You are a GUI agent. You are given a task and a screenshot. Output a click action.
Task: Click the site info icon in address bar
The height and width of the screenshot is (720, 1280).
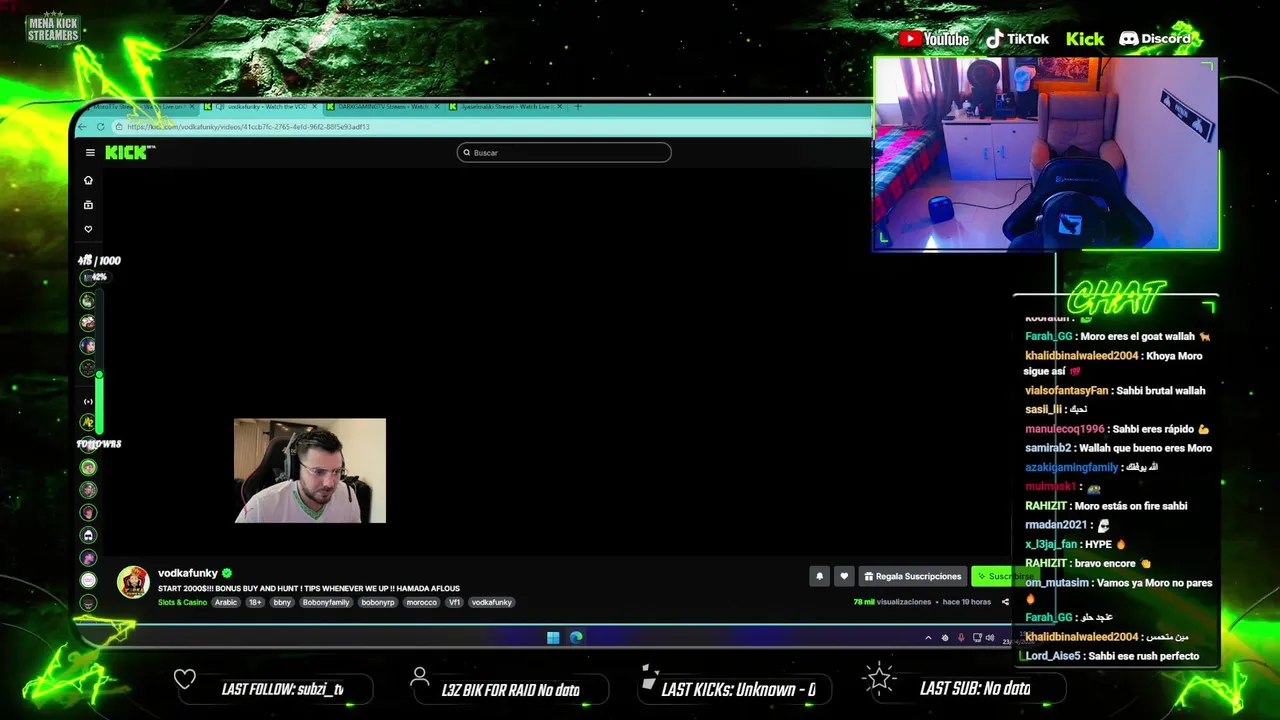coord(119,127)
